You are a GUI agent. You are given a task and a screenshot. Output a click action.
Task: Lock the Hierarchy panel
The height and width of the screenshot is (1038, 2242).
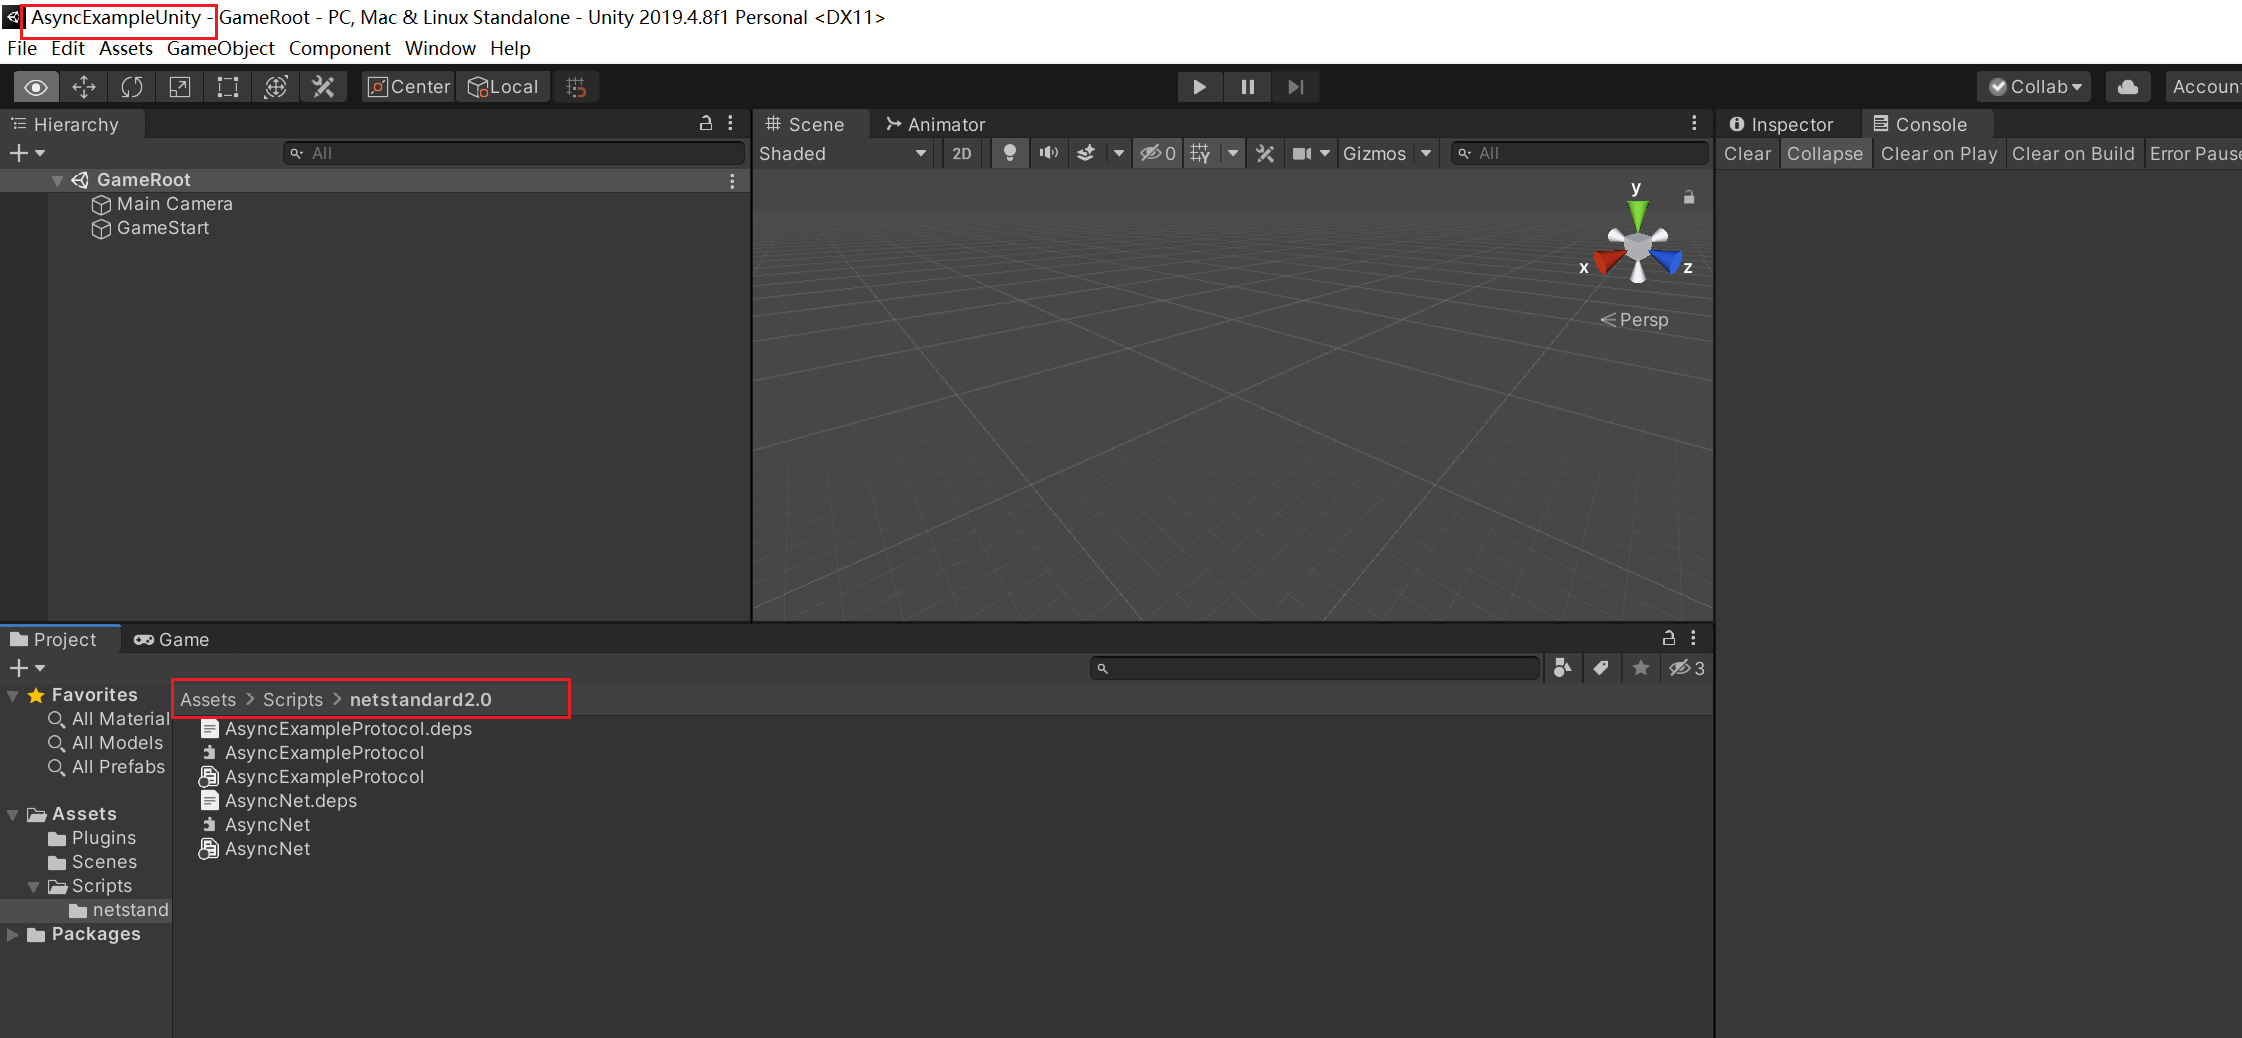(706, 123)
